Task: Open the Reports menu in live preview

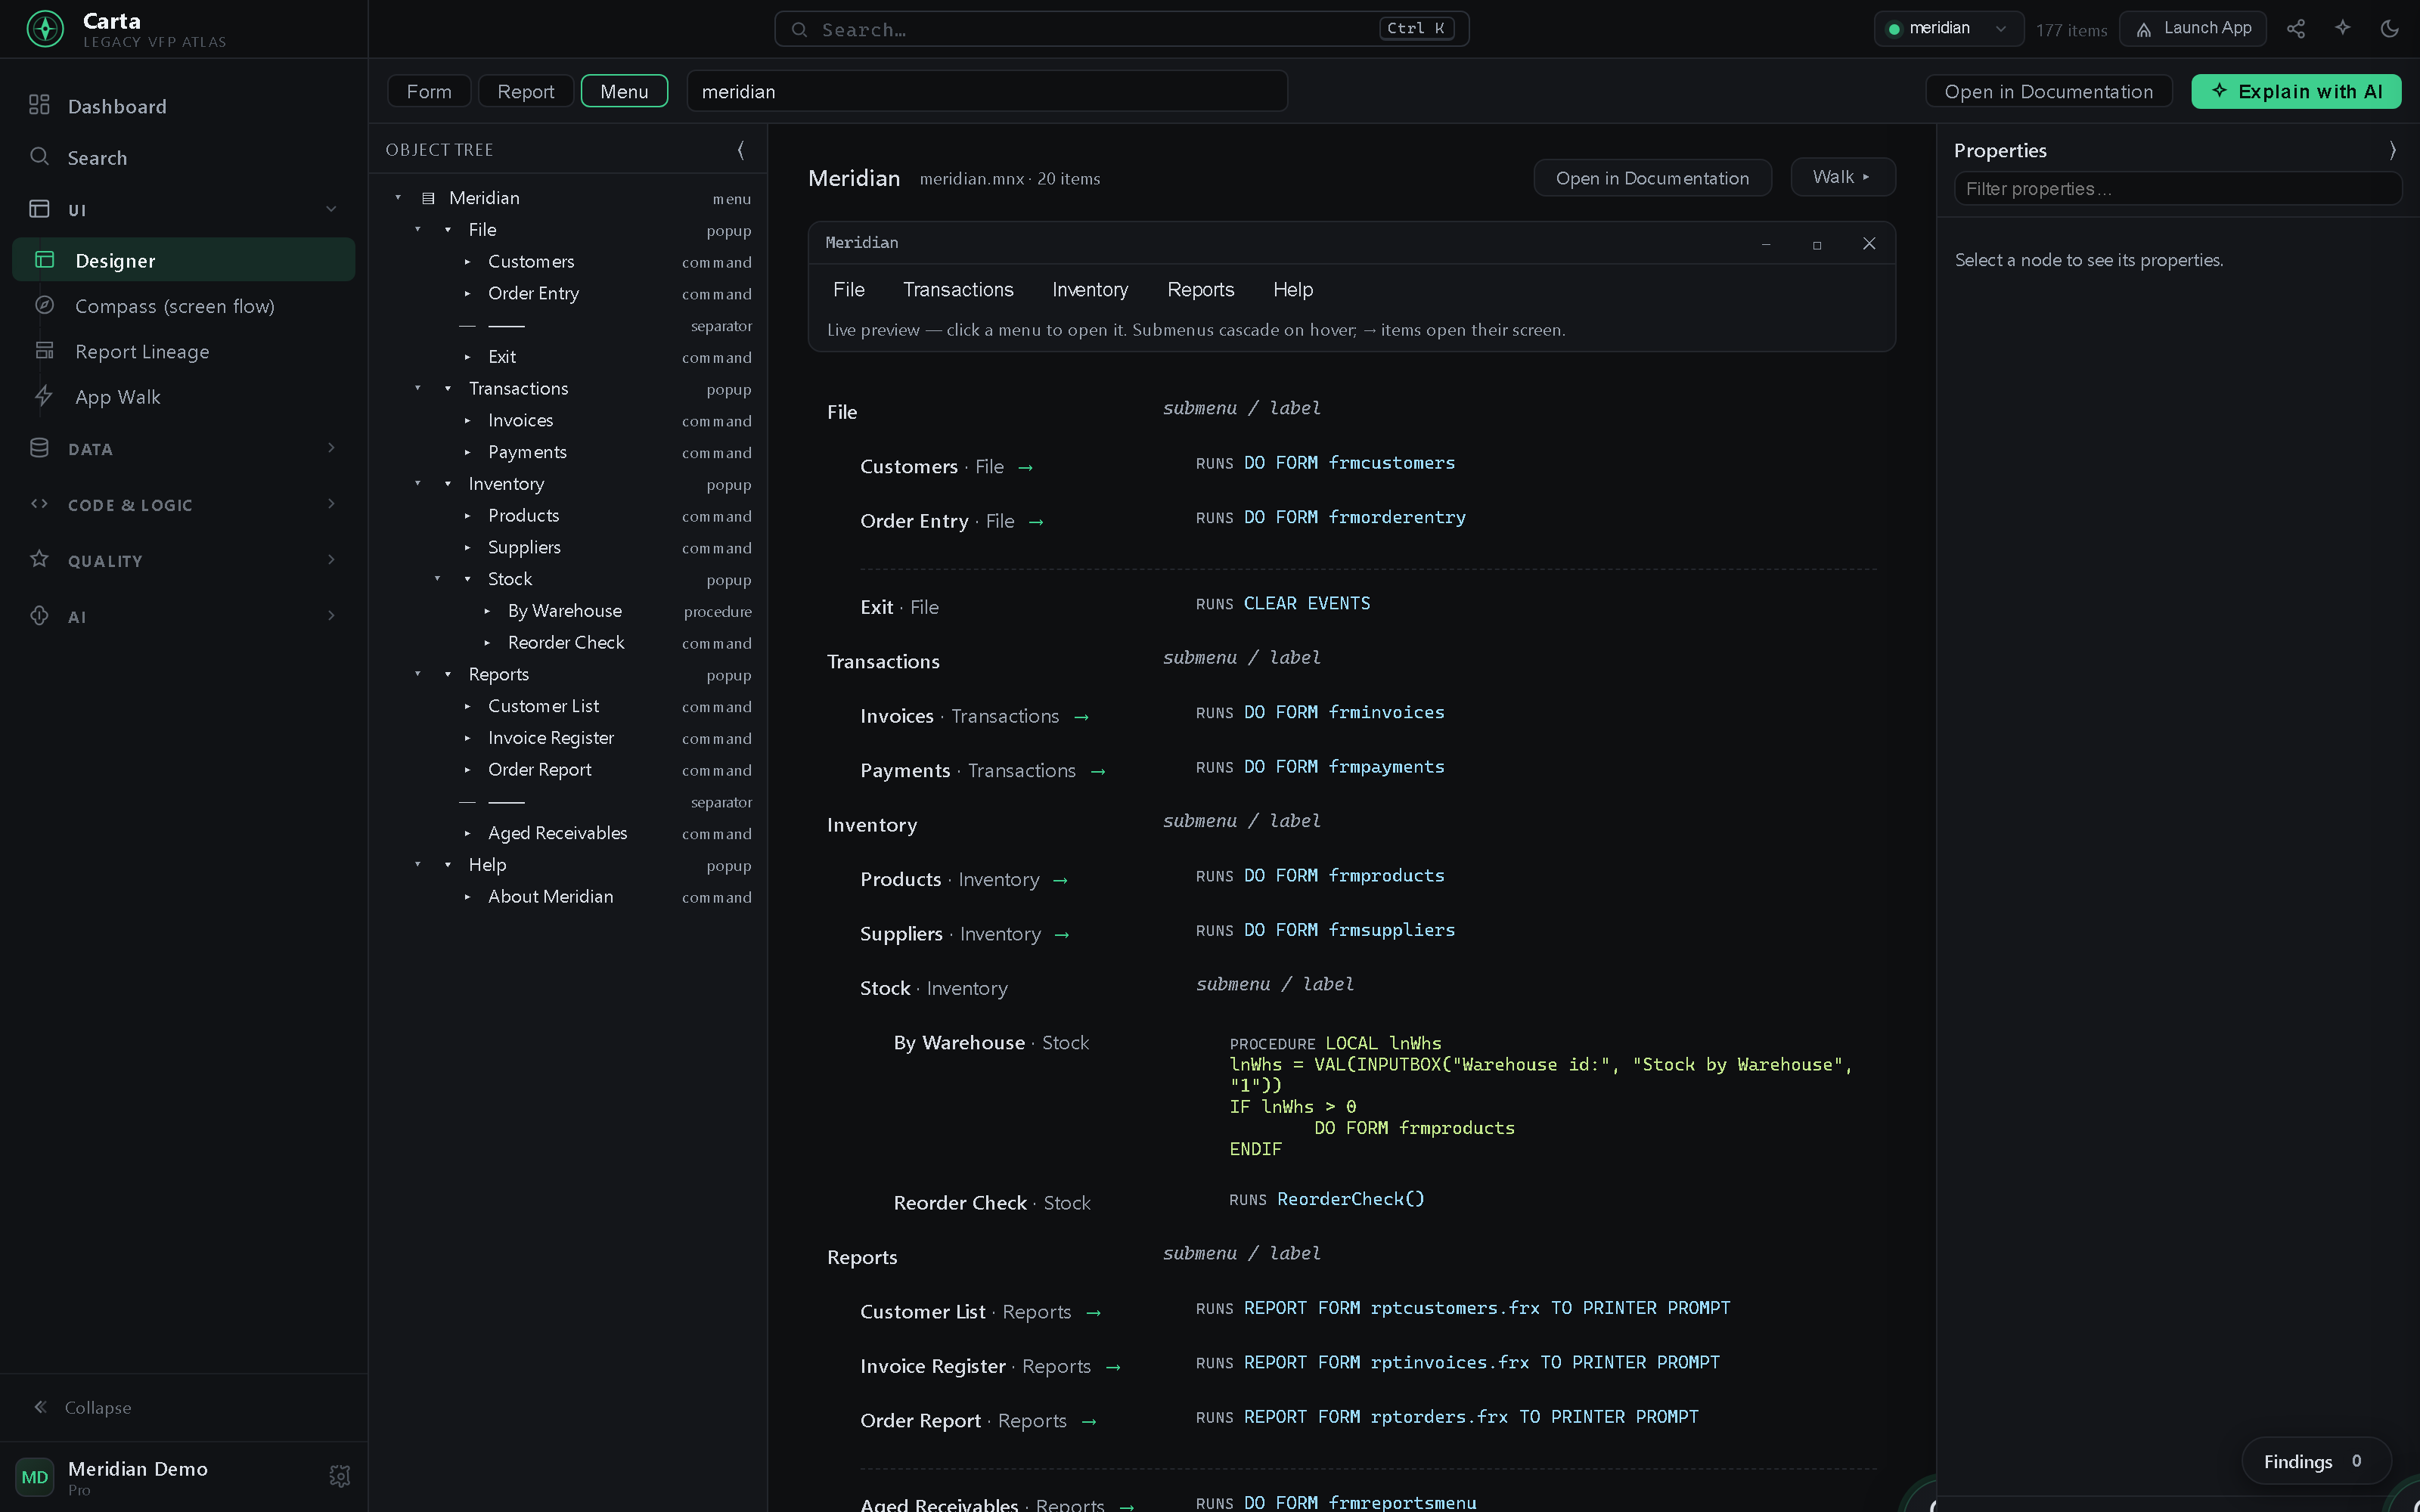Action: [x=1201, y=290]
